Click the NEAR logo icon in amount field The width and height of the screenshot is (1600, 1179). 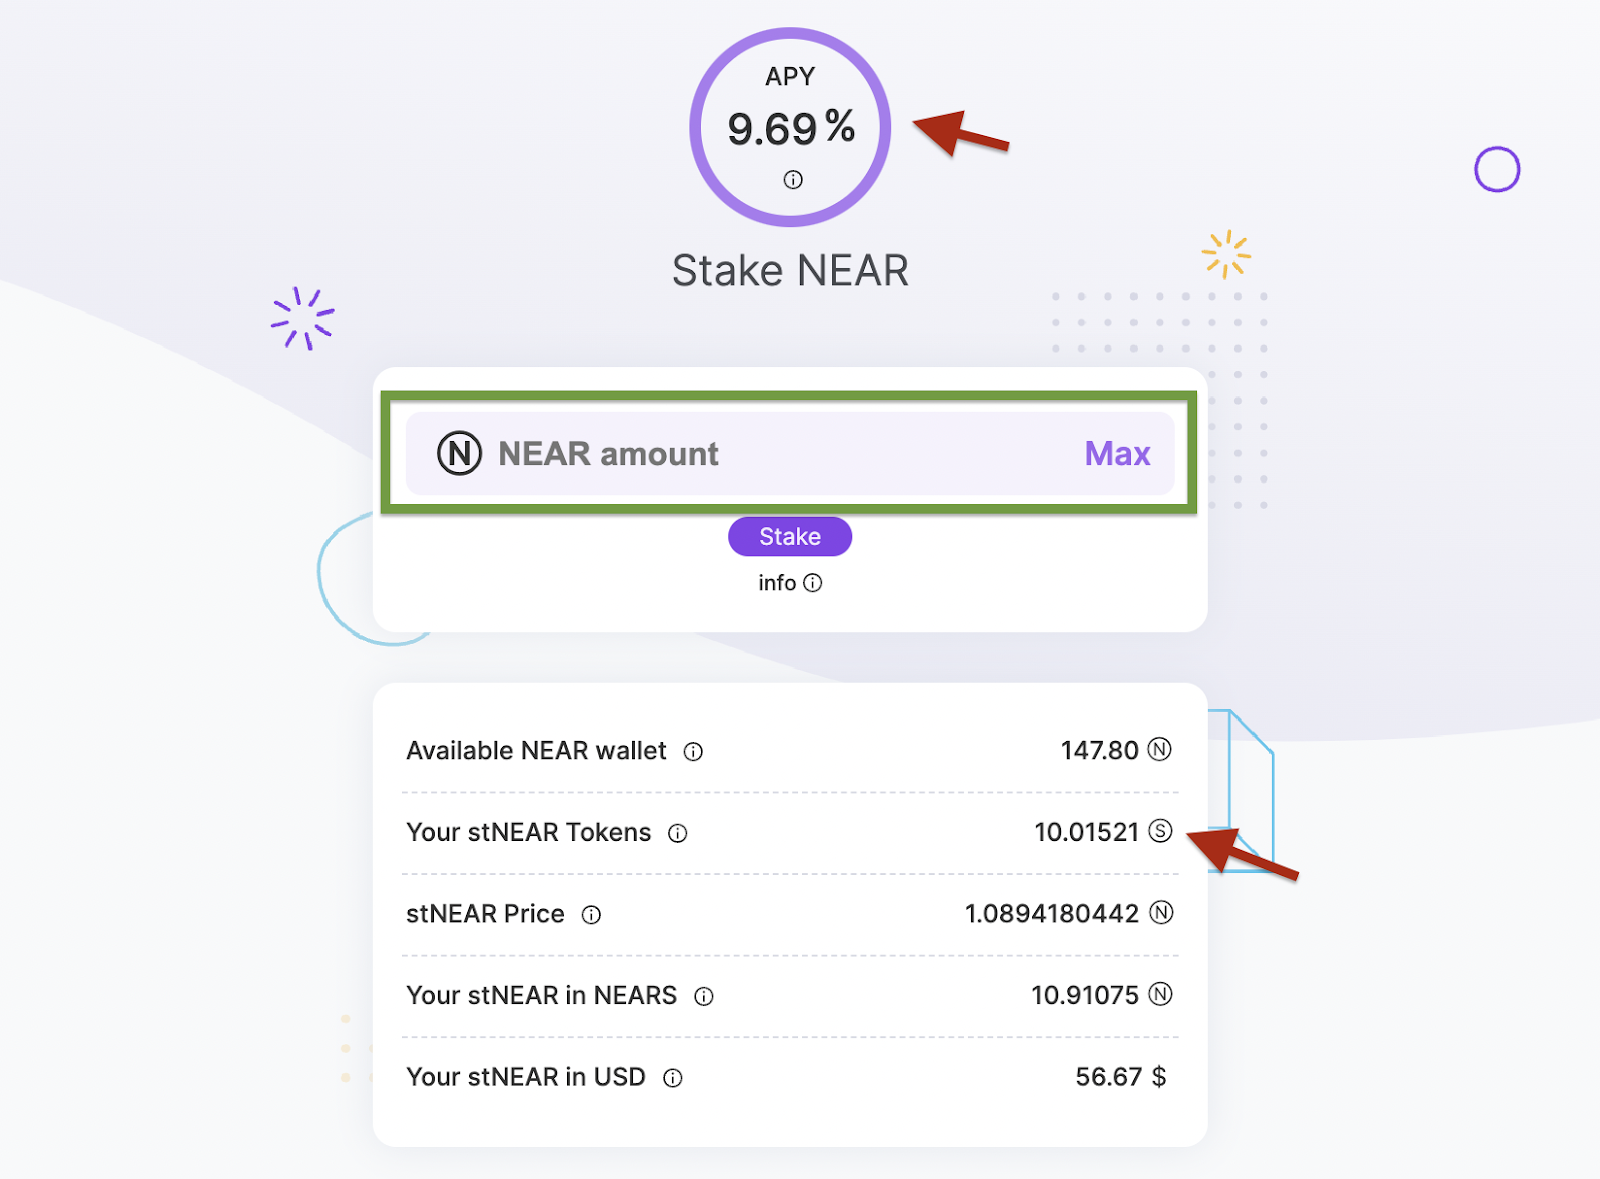459,453
